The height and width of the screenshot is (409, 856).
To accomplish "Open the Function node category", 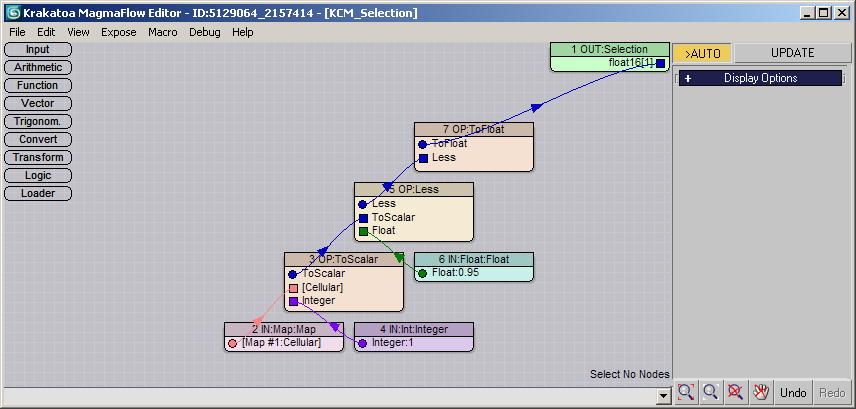I will pos(38,86).
